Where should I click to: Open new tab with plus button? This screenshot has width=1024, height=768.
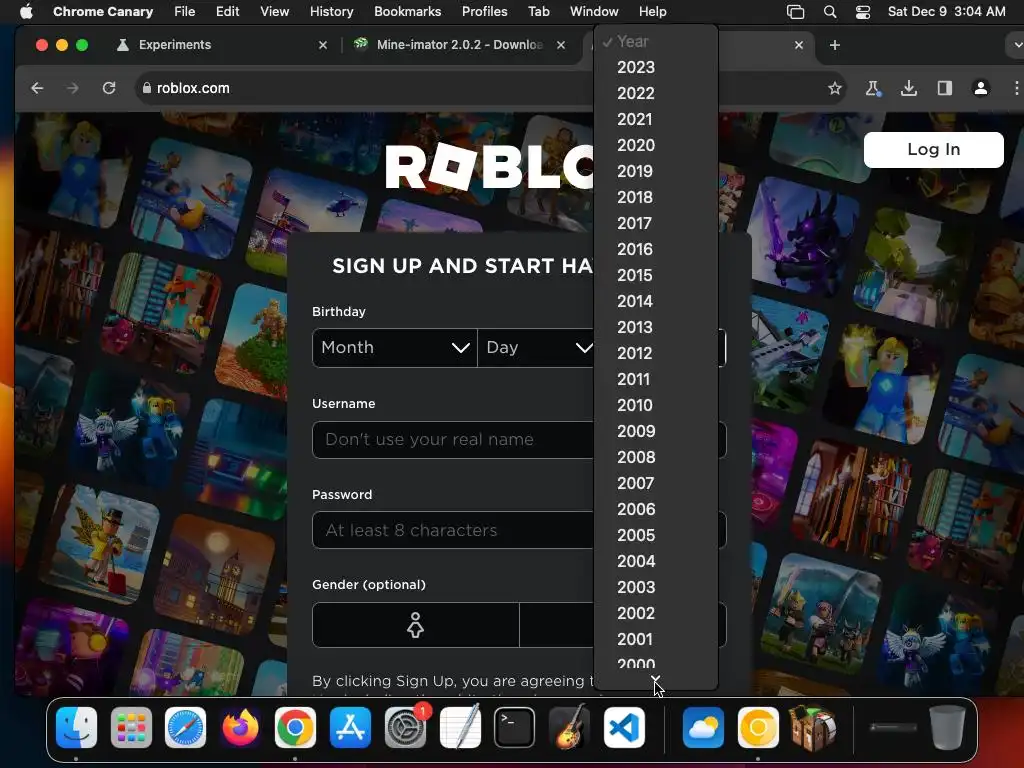[x=835, y=45]
